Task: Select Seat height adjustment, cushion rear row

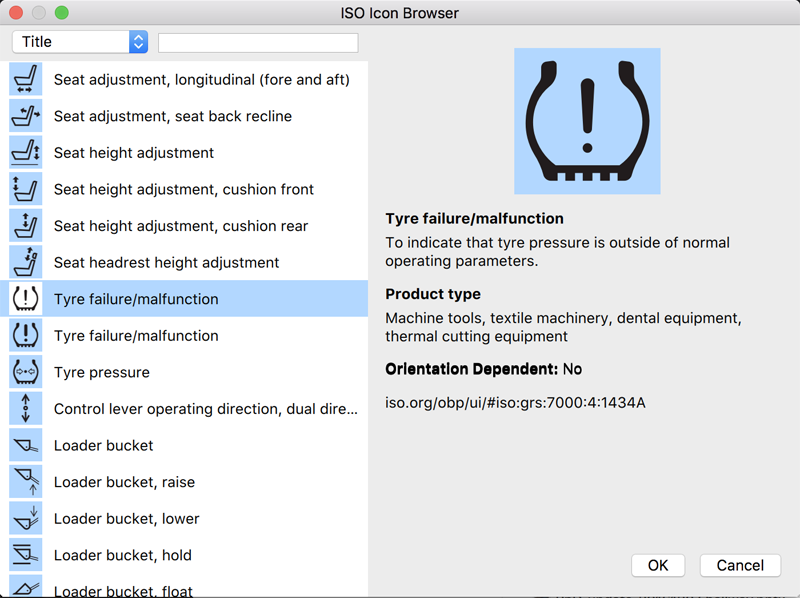Action: (x=181, y=226)
